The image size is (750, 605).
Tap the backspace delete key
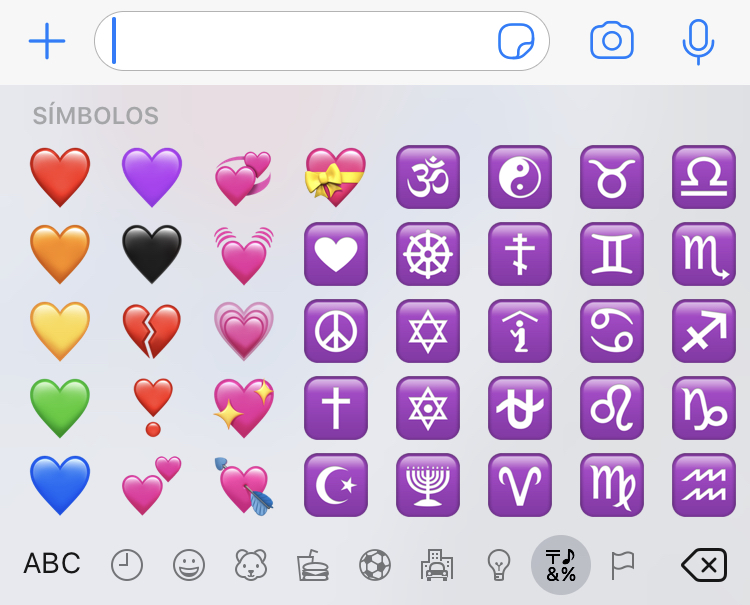click(704, 565)
